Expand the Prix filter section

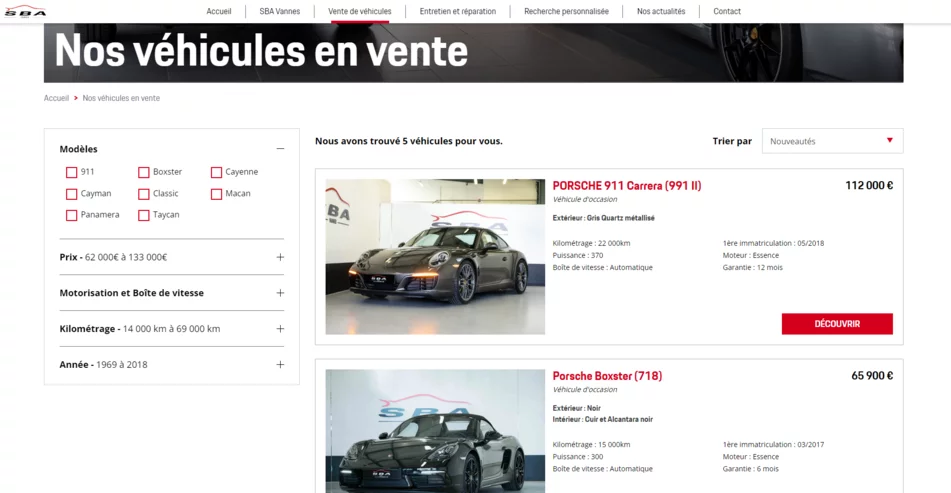280,257
